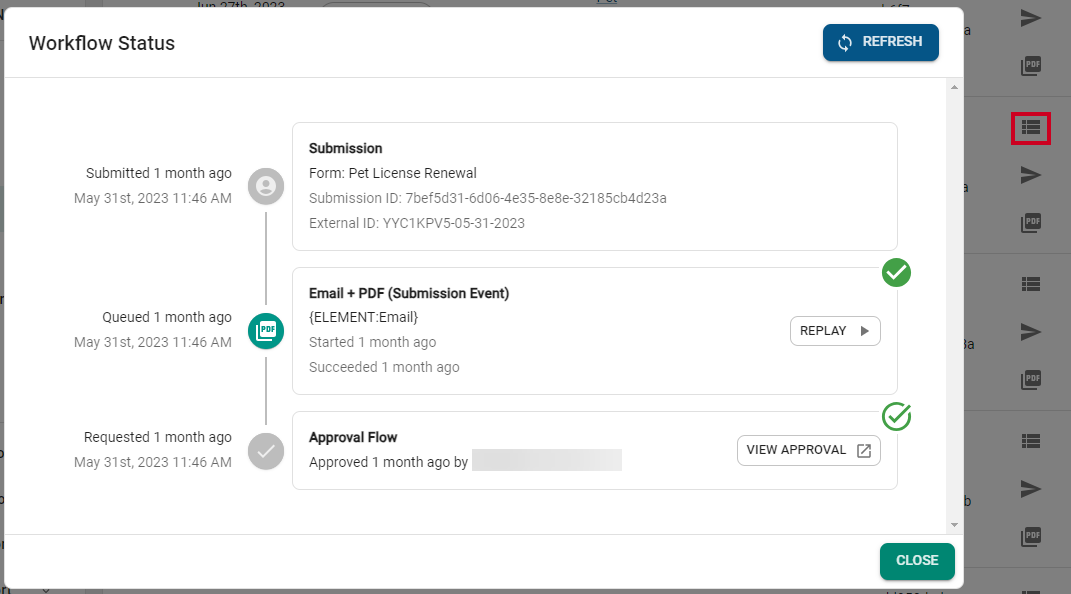Click the redacted approver name field
This screenshot has width=1071, height=594.
tap(546, 460)
